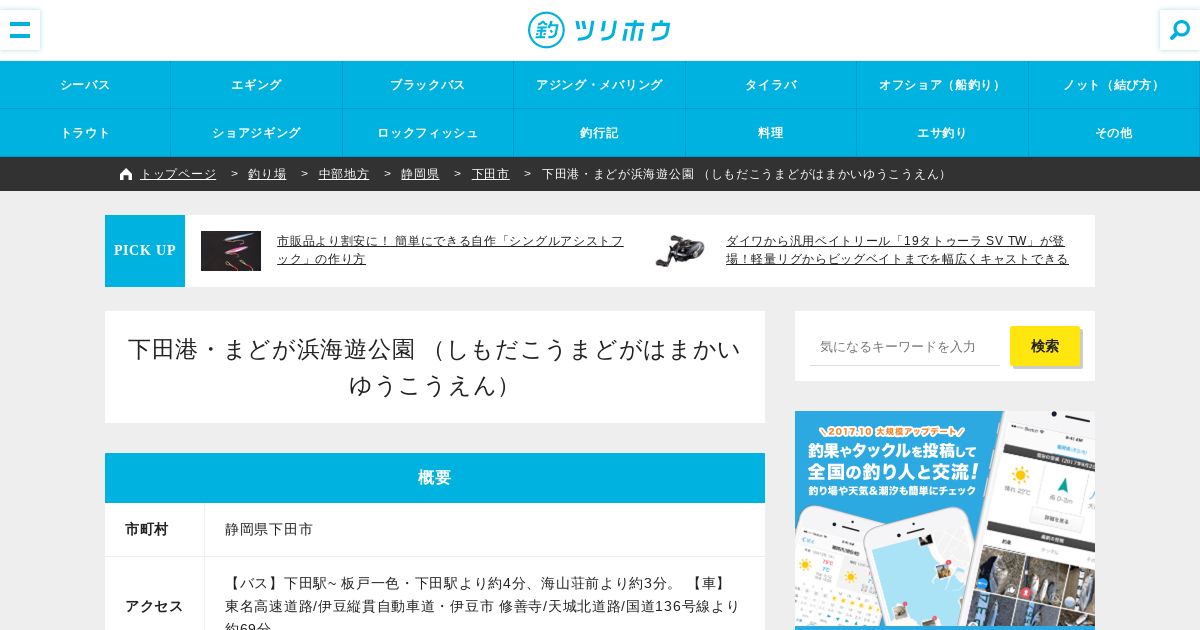The width and height of the screenshot is (1200, 630).
Task: Focus the keyword search input field
Action: (x=905, y=346)
